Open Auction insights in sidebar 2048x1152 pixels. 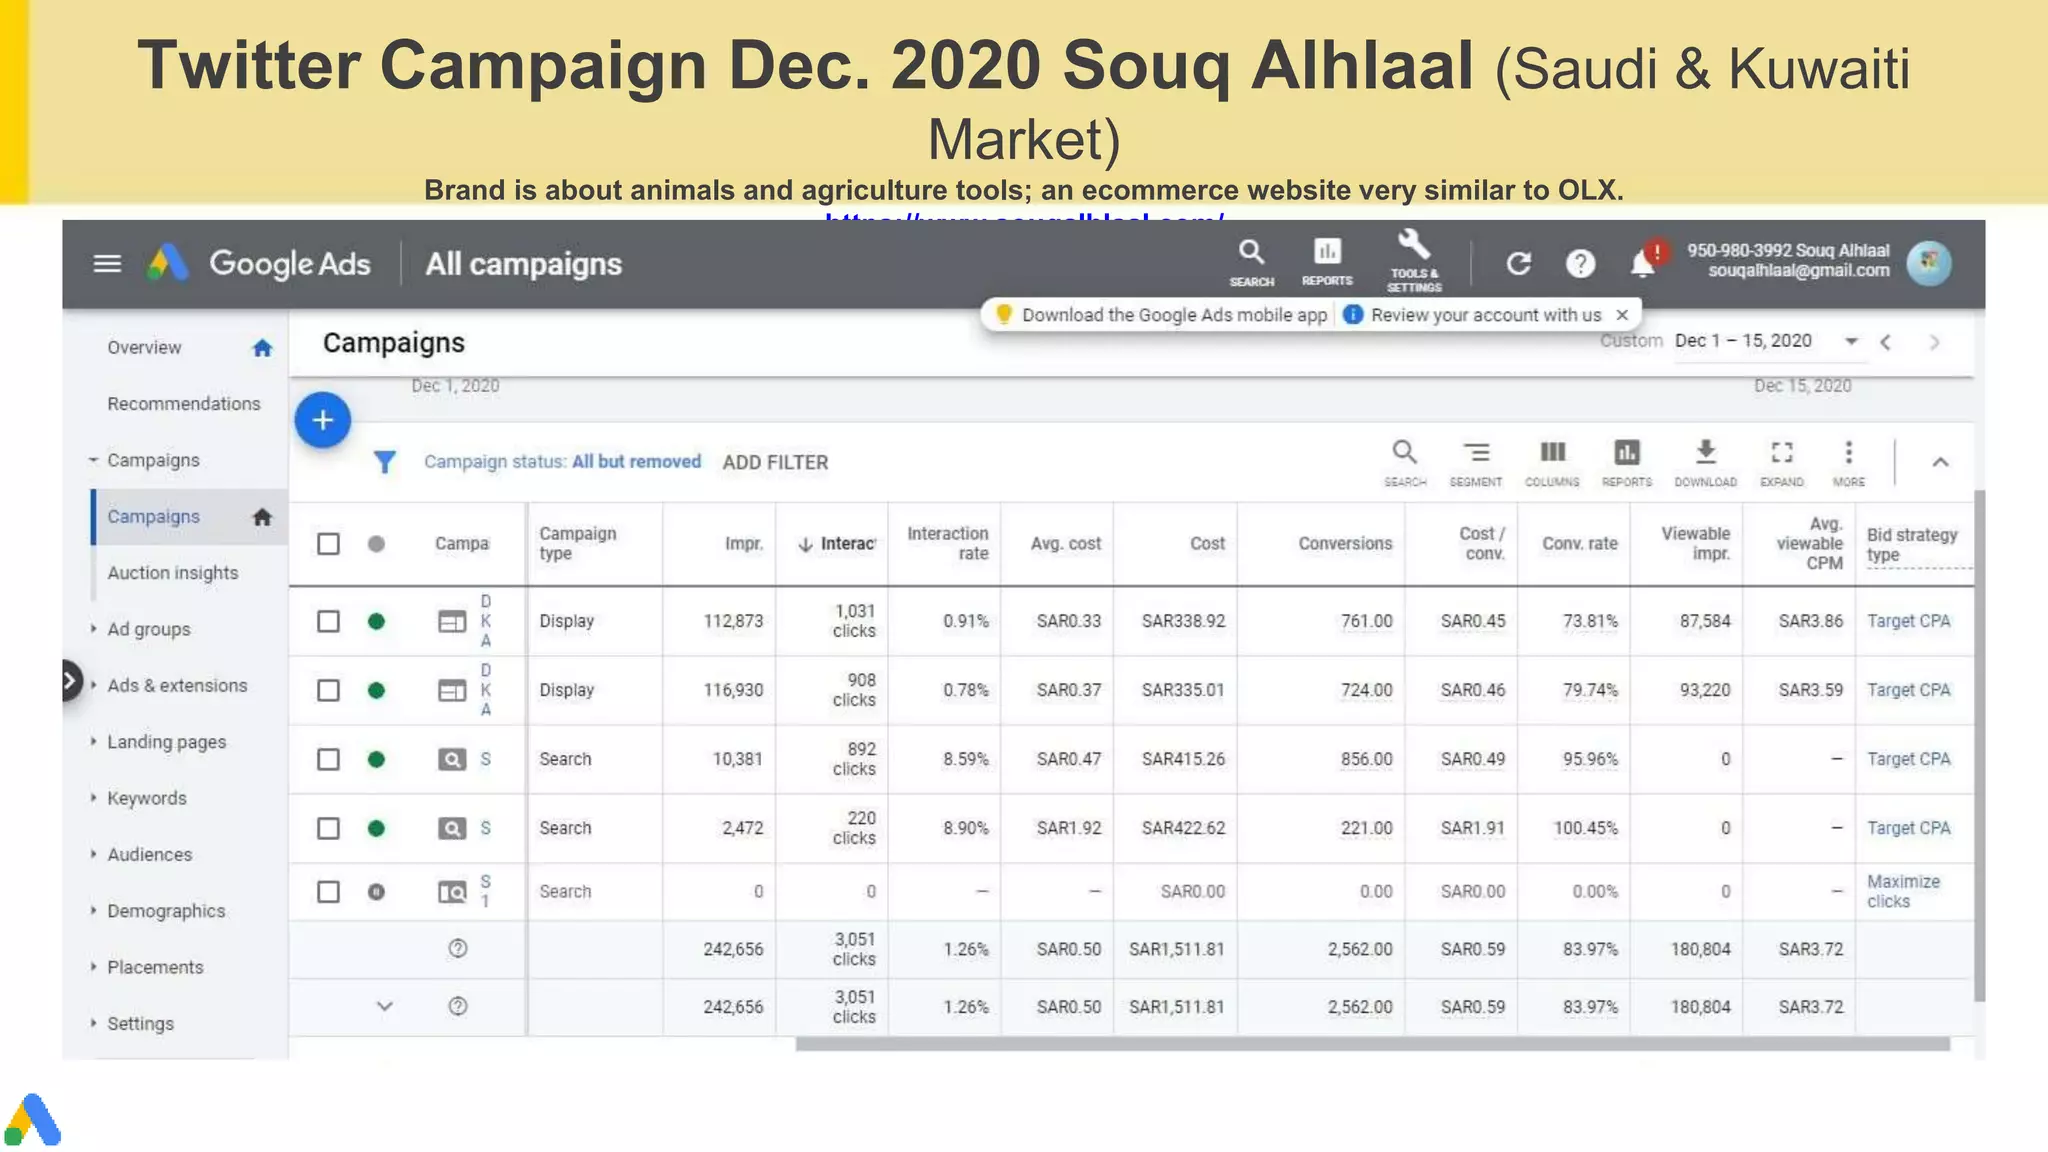tap(173, 573)
